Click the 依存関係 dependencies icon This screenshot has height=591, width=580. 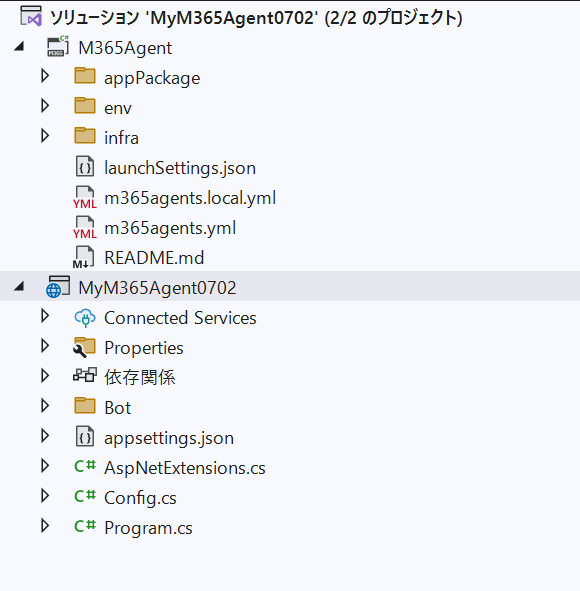click(85, 375)
